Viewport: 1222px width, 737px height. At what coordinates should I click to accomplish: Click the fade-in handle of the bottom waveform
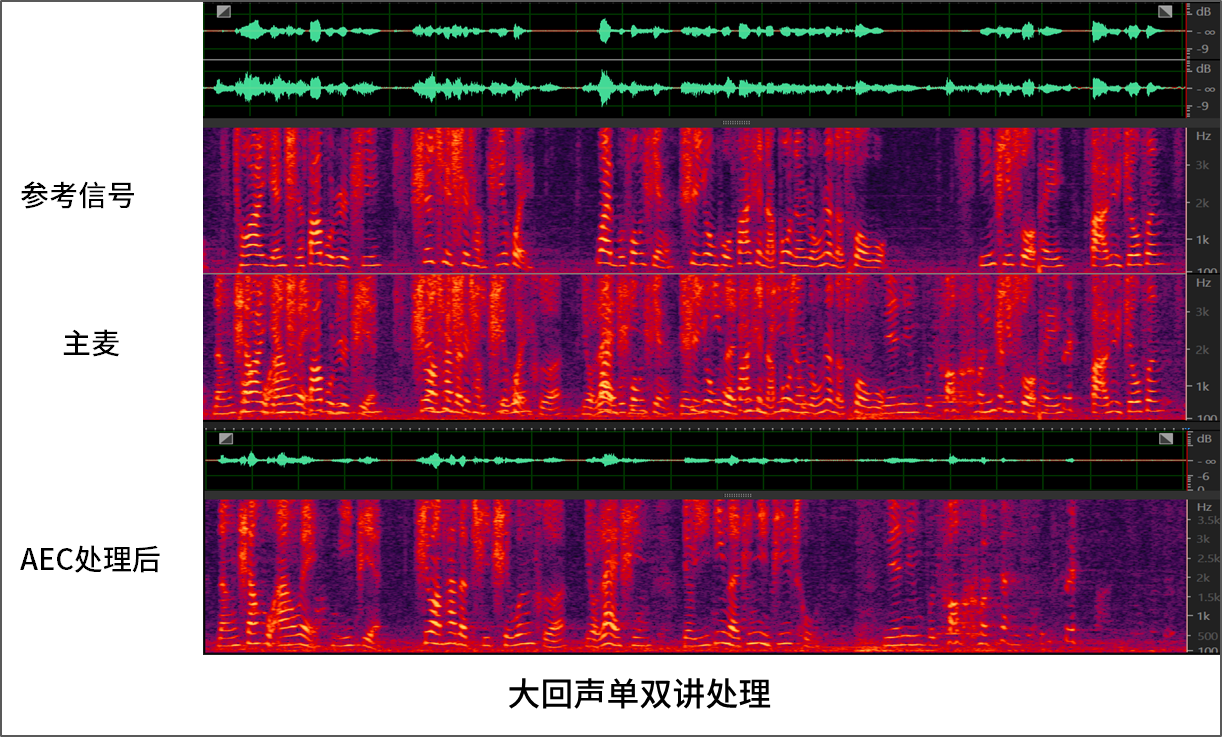226,439
